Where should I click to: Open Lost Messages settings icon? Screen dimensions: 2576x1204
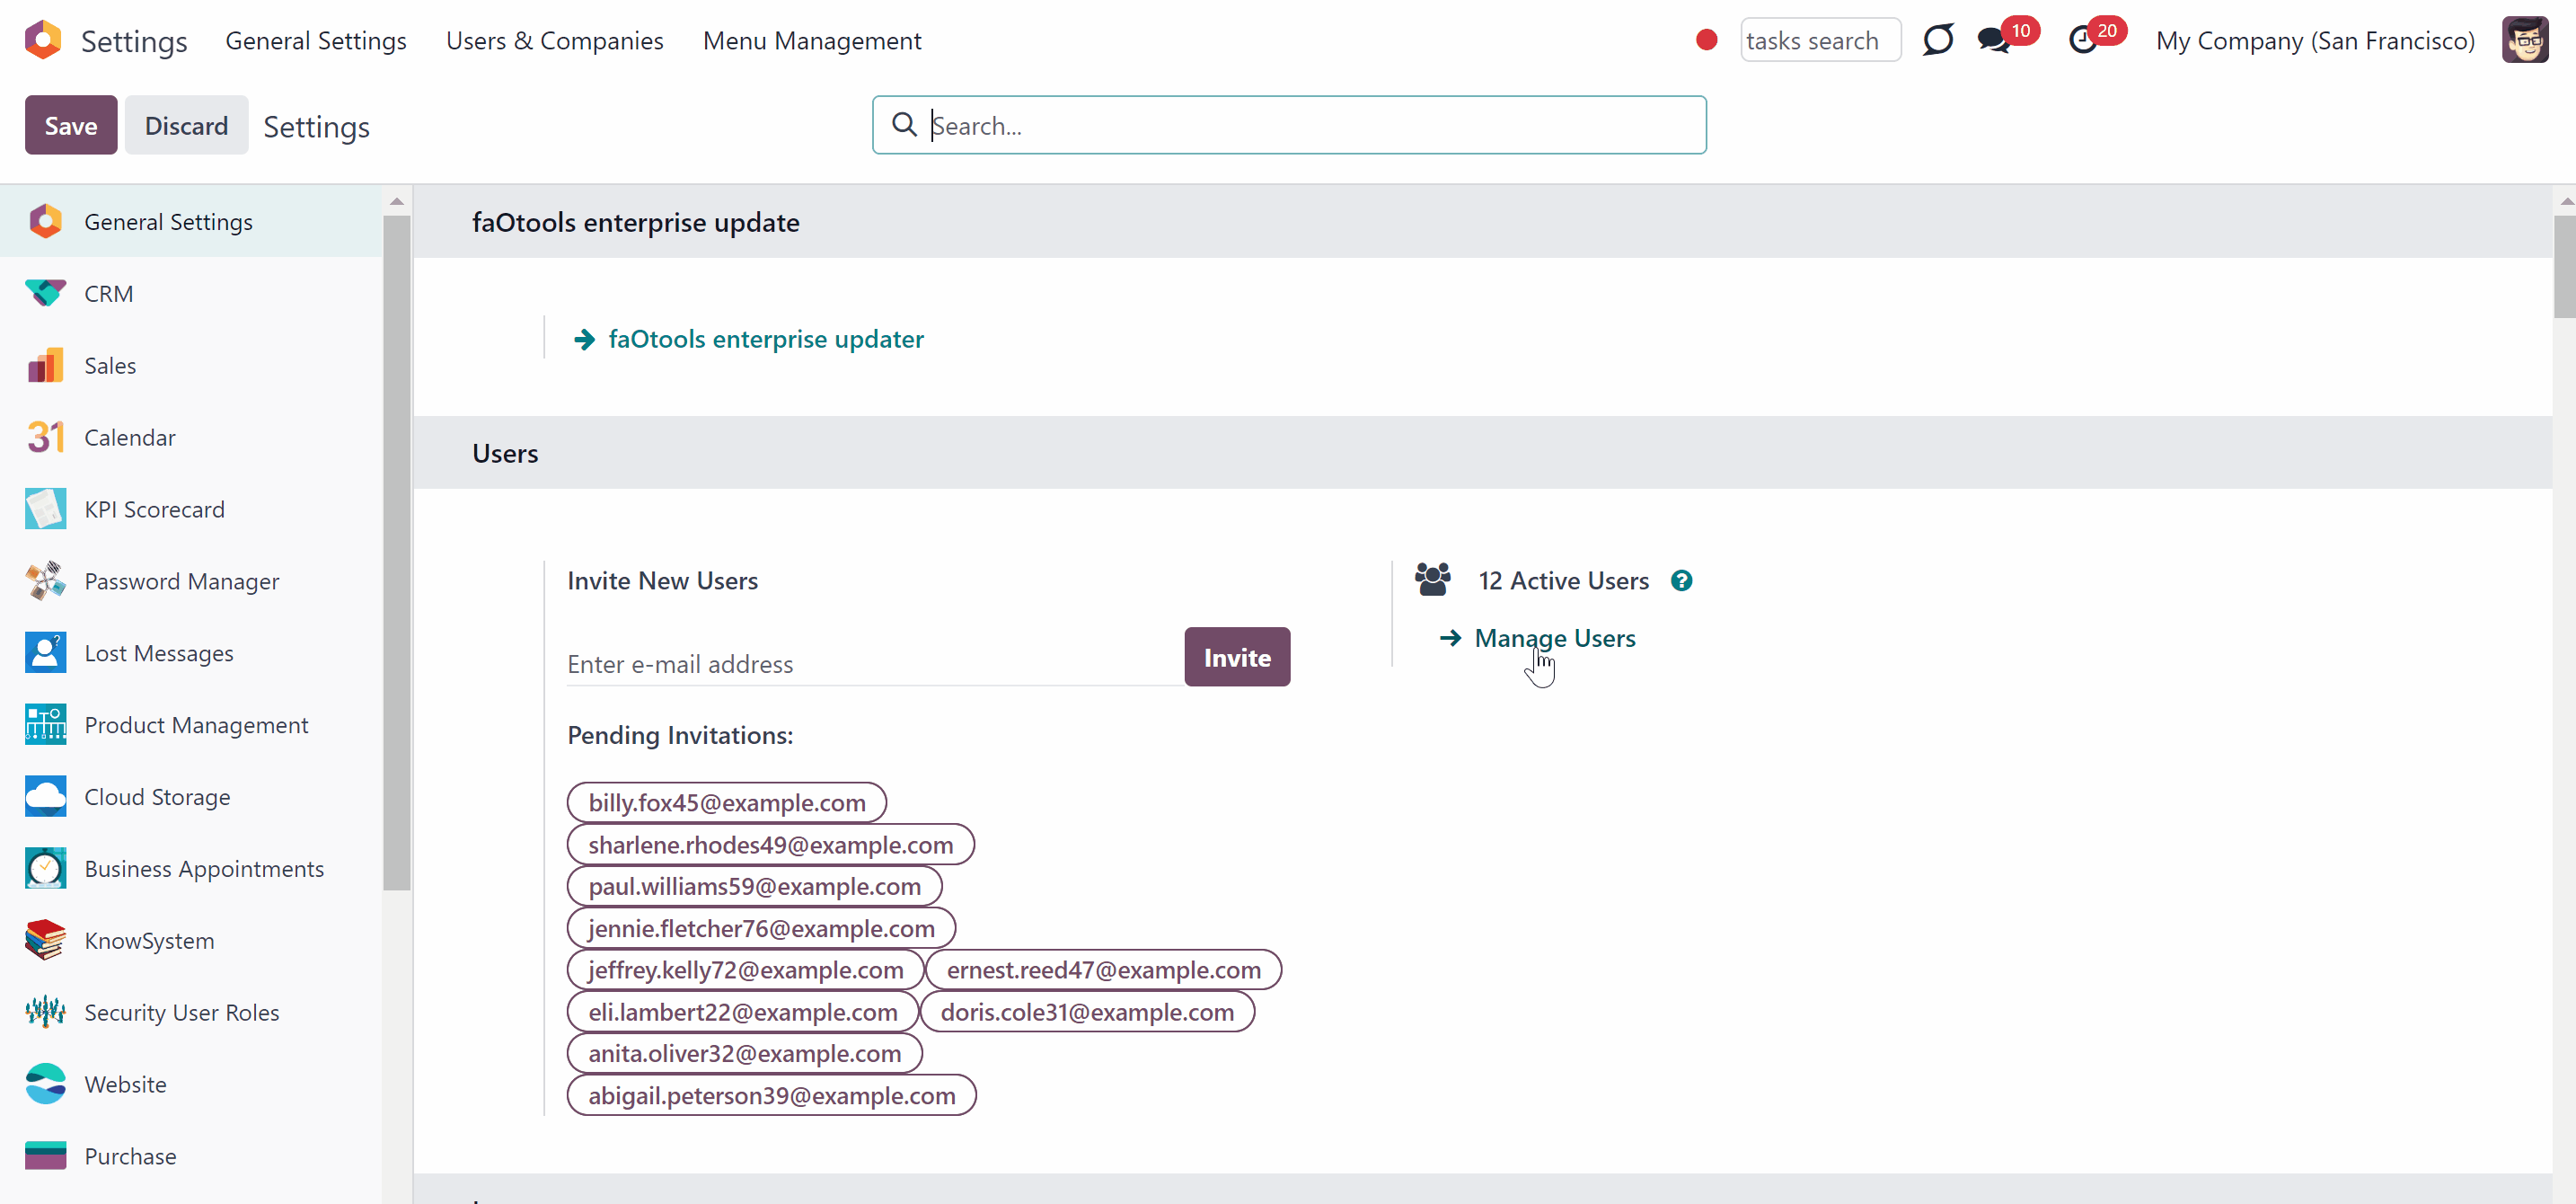[x=45, y=653]
